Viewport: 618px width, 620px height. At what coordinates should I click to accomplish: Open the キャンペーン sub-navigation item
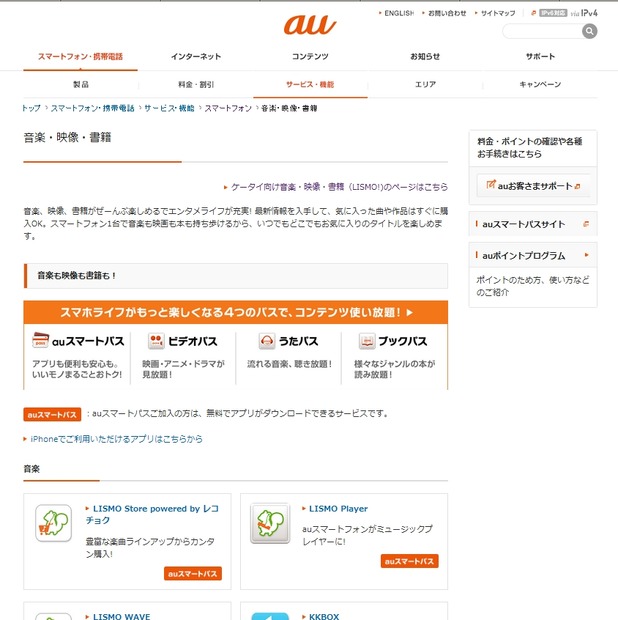click(540, 84)
